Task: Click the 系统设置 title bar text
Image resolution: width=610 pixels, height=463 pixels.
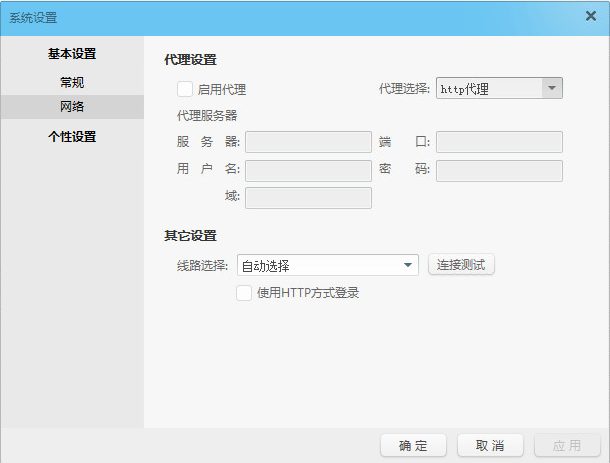Action: [34, 17]
